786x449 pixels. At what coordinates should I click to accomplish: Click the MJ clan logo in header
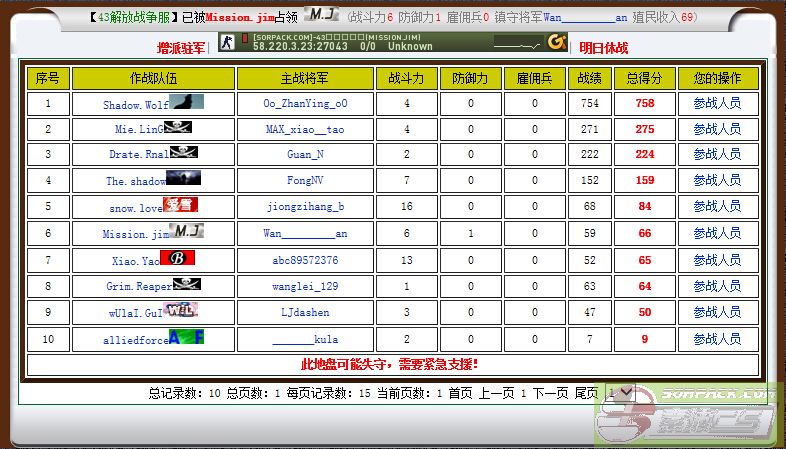pyautogui.click(x=321, y=15)
